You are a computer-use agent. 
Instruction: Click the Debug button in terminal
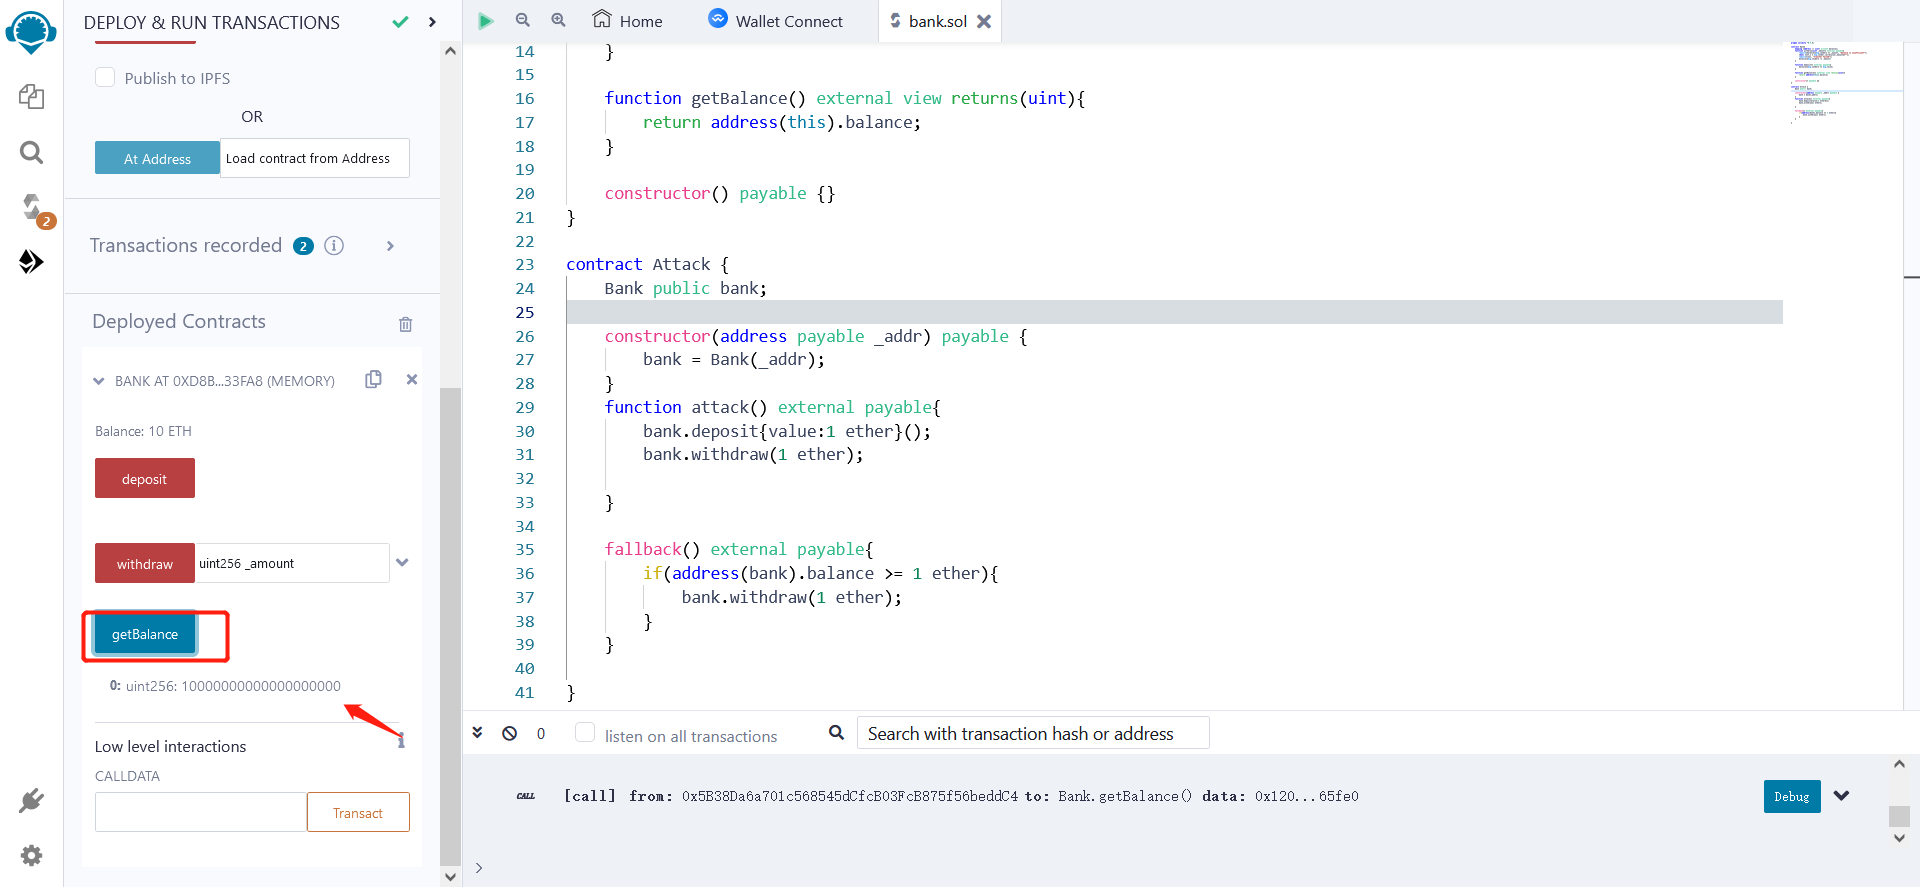click(1792, 796)
